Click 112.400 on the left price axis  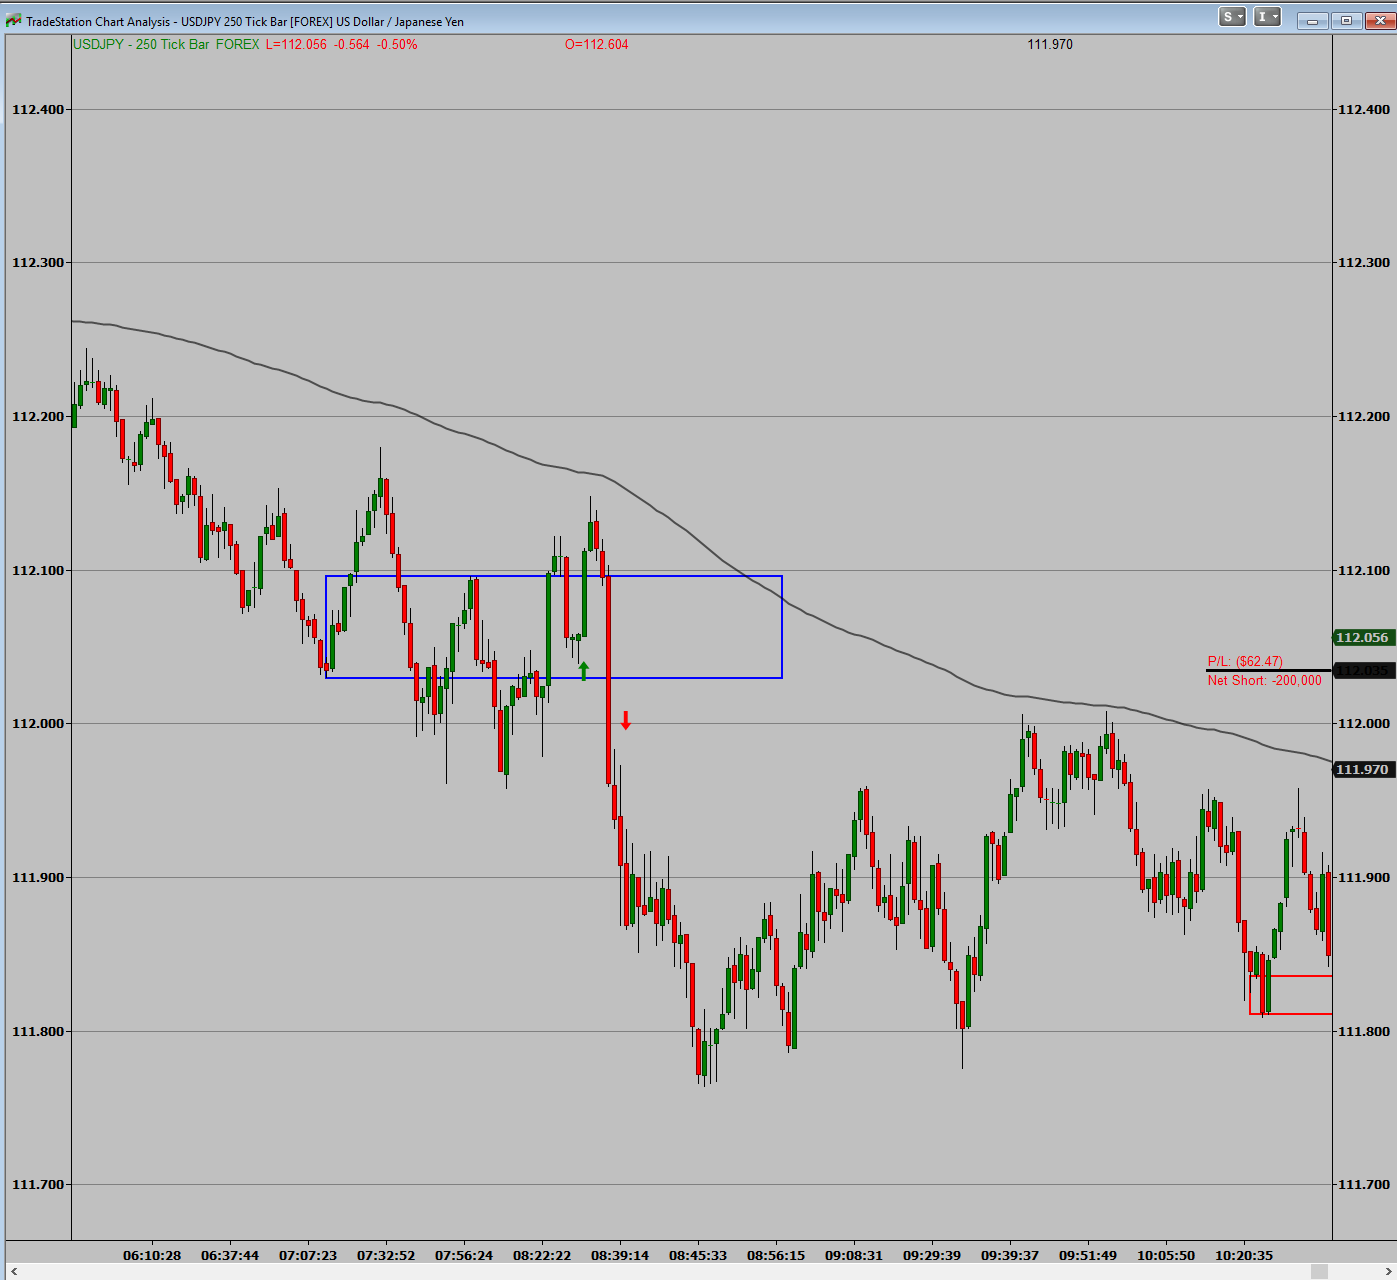tap(38, 110)
